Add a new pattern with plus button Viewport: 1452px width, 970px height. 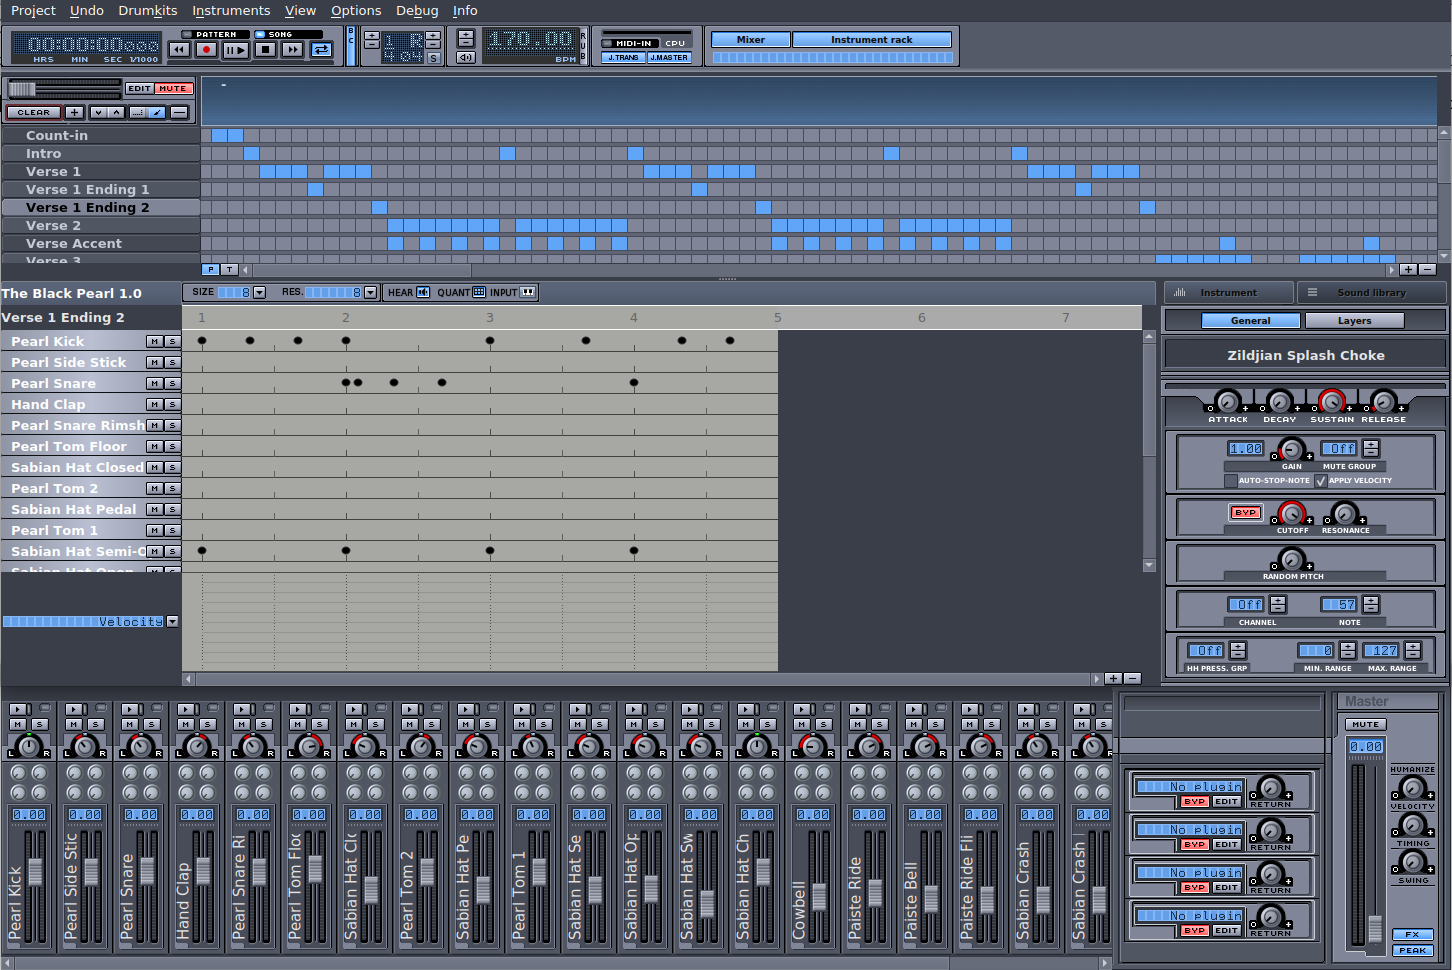[x=75, y=112]
